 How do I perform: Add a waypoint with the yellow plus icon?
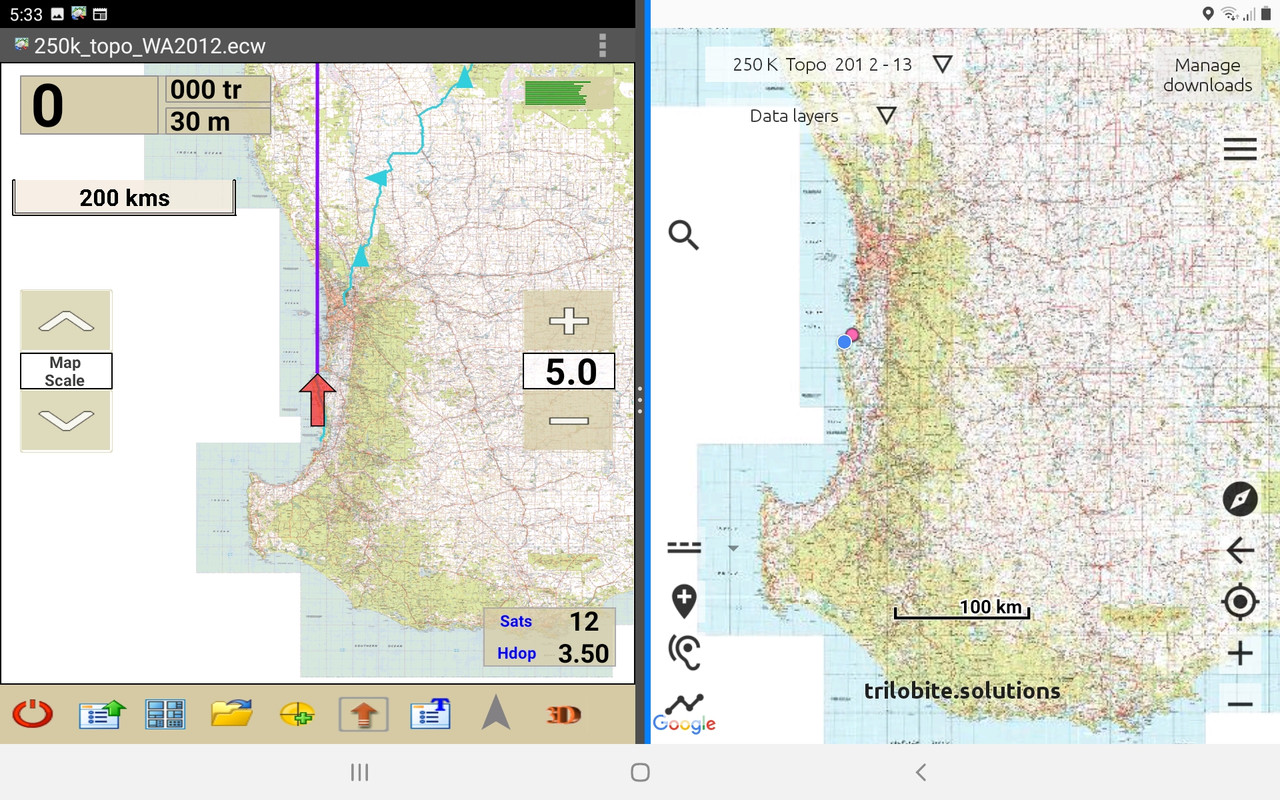(x=297, y=713)
